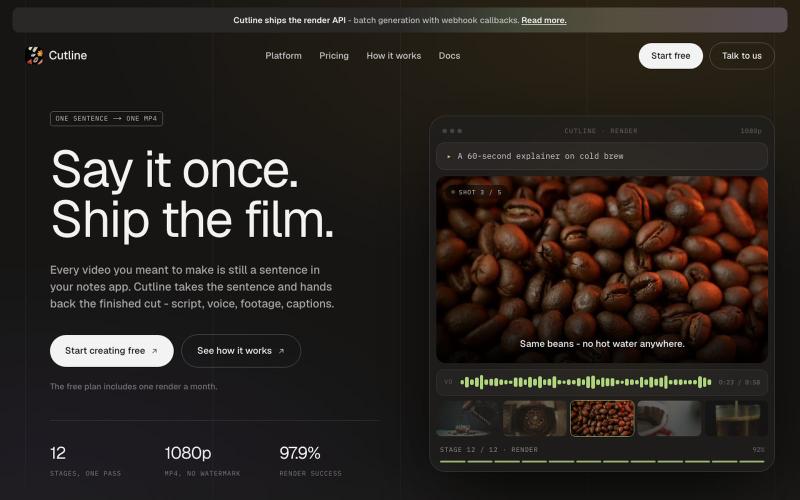Click See how it works button
Viewport: 800px width, 500px height.
241,351
